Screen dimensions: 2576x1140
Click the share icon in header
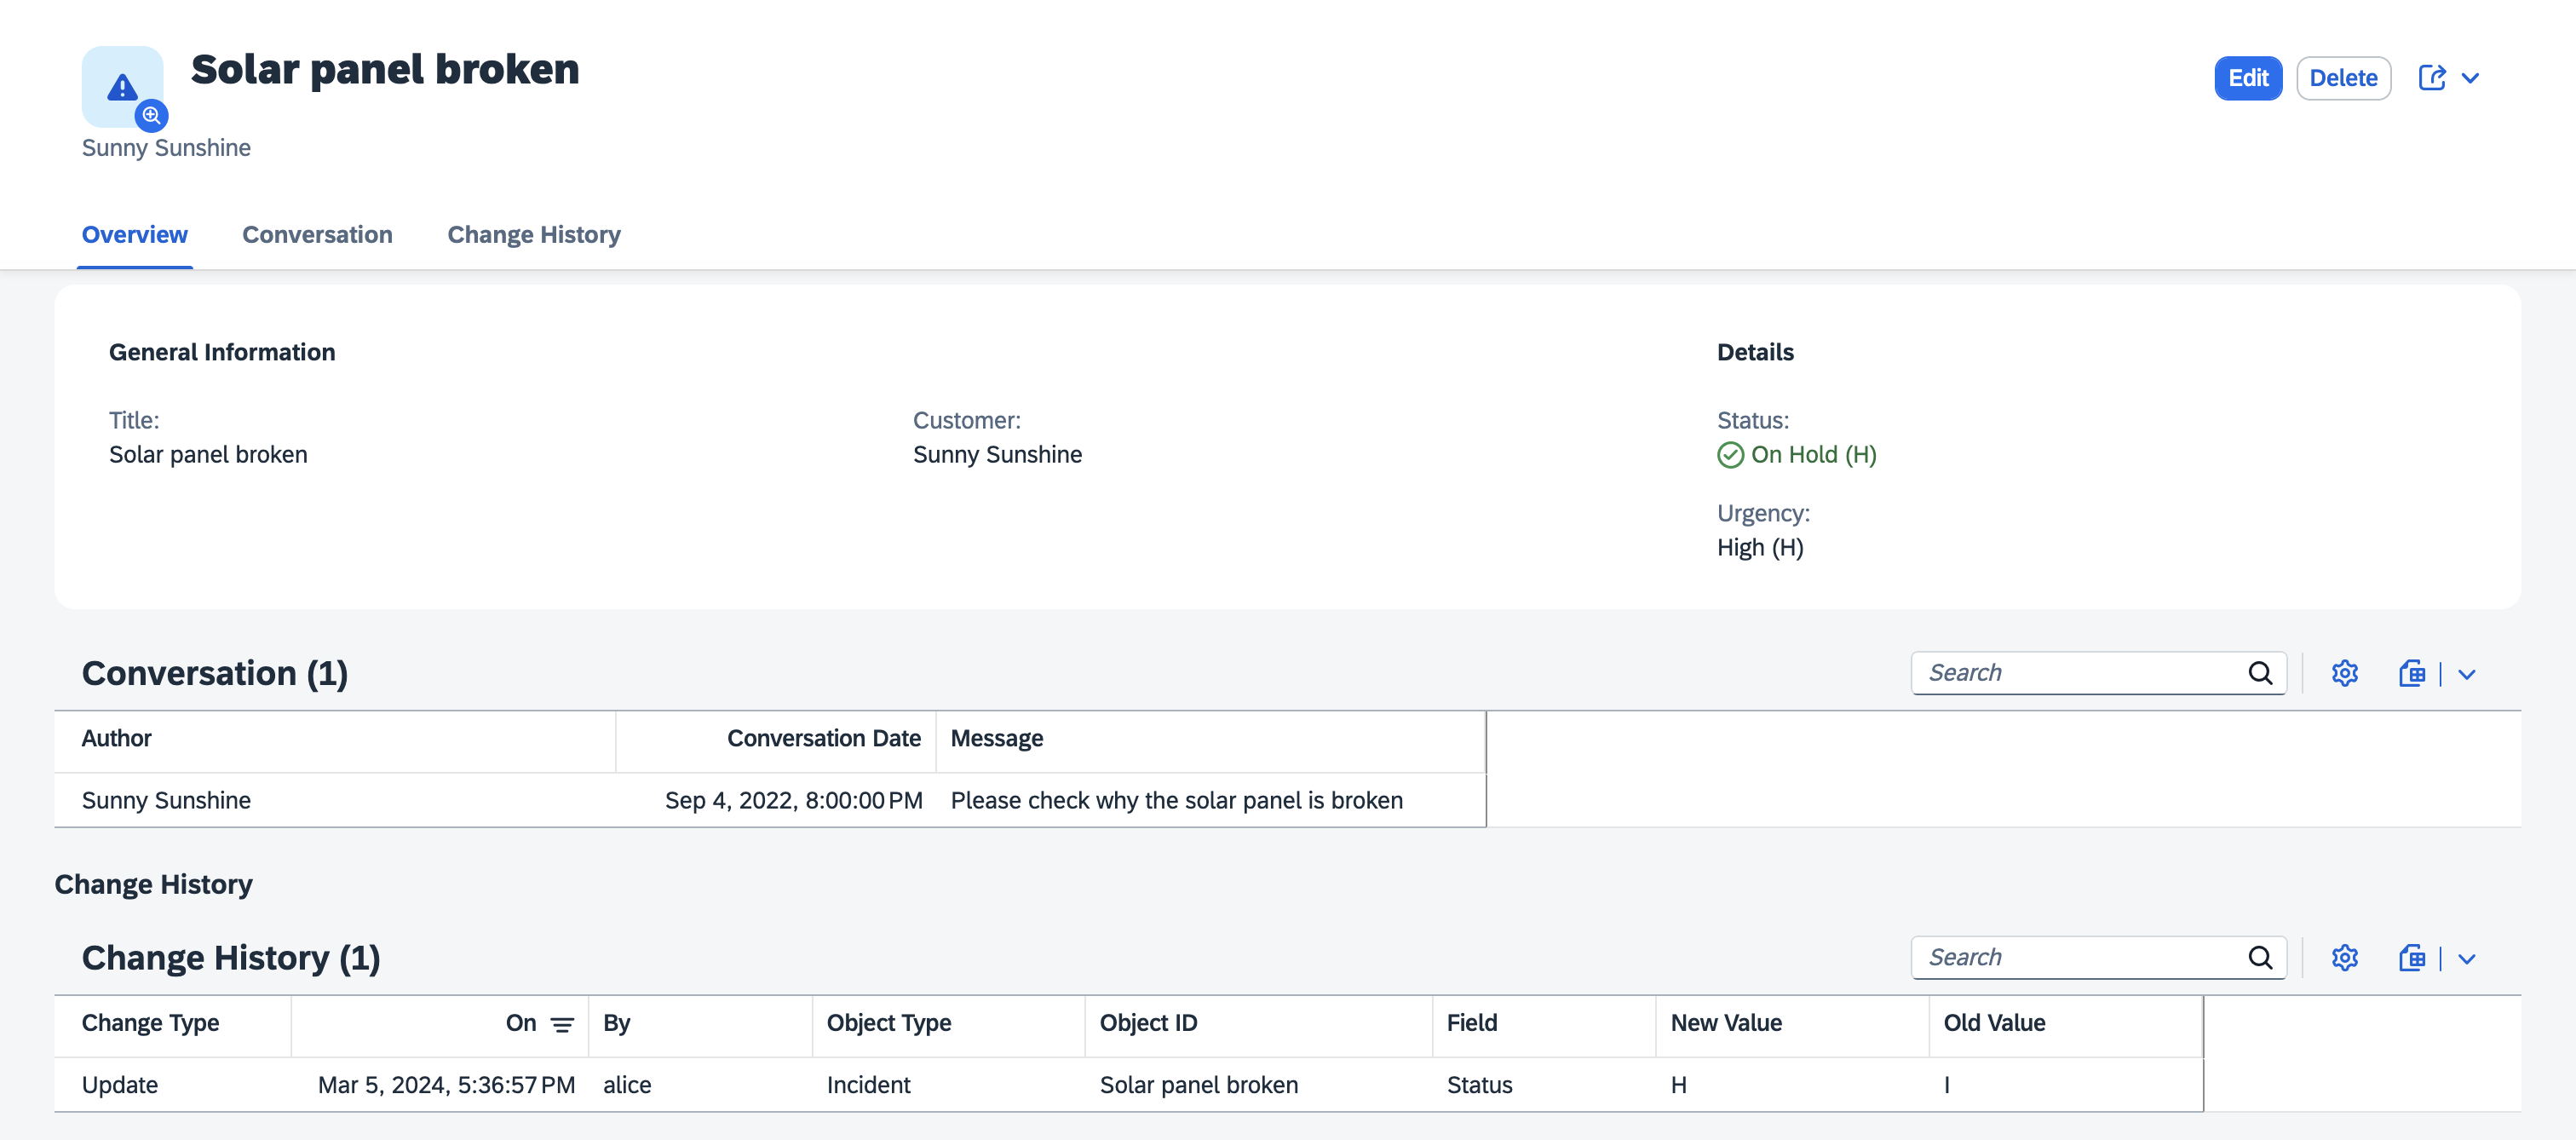tap(2431, 78)
